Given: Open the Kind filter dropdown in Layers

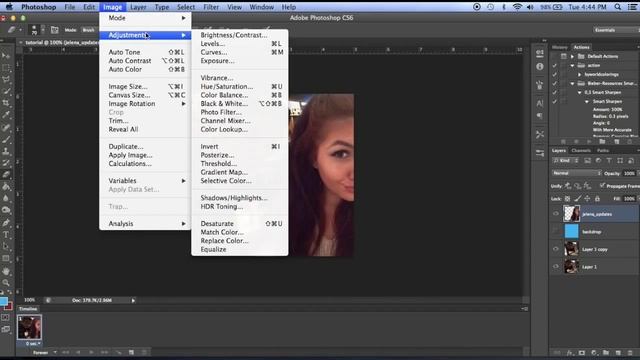Looking at the screenshot, I should pyautogui.click(x=566, y=161).
